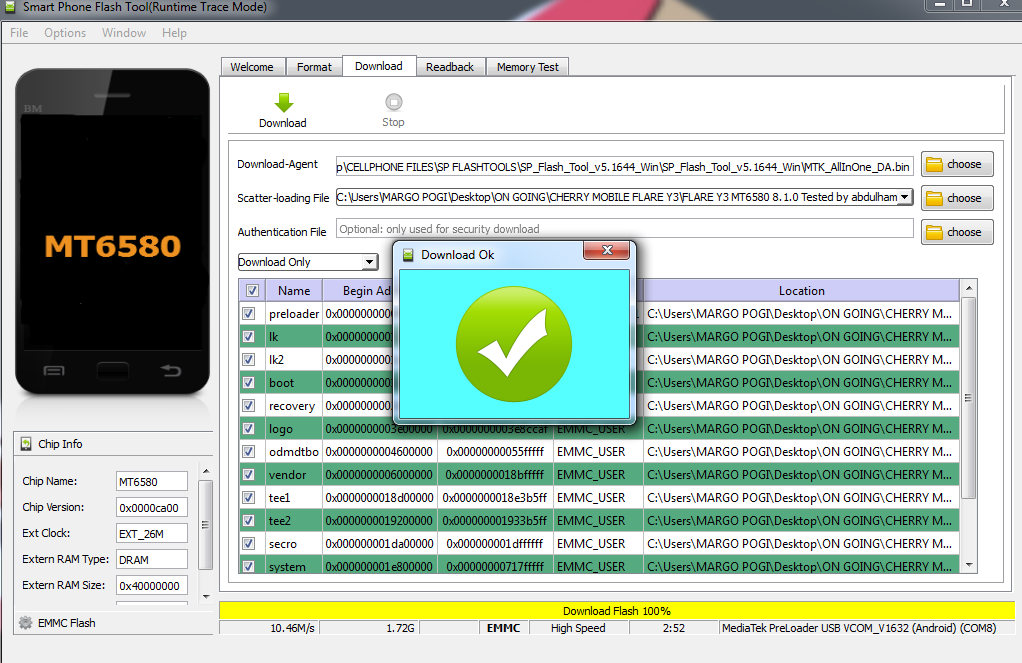
Task: Click the Download-Agent path field
Action: [x=624, y=166]
